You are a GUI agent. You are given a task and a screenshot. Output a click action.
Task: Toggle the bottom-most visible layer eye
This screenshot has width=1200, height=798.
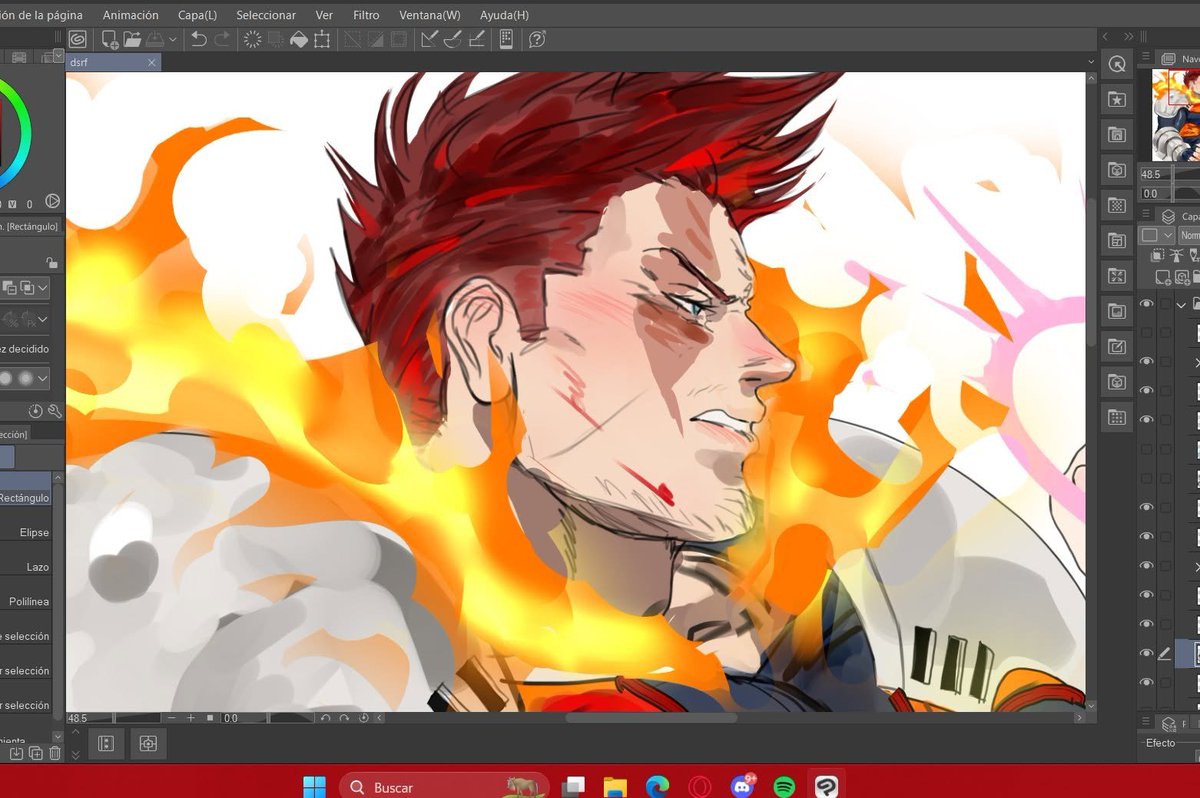1146,682
